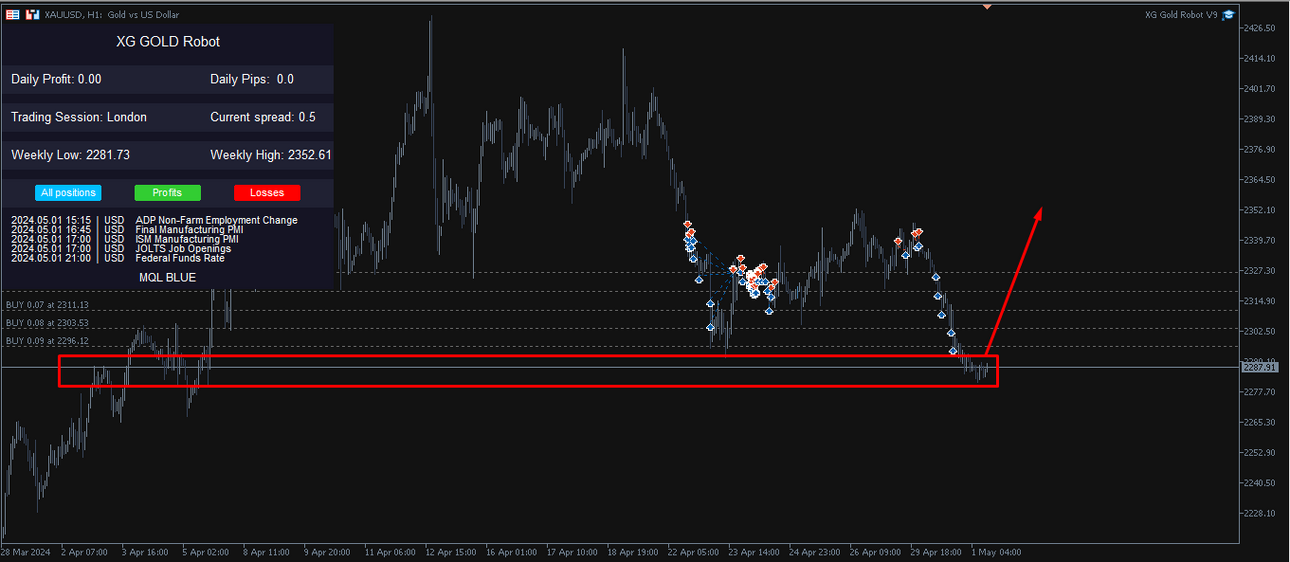Click the red Losses button
The width and height of the screenshot is (1290, 562).
point(267,193)
